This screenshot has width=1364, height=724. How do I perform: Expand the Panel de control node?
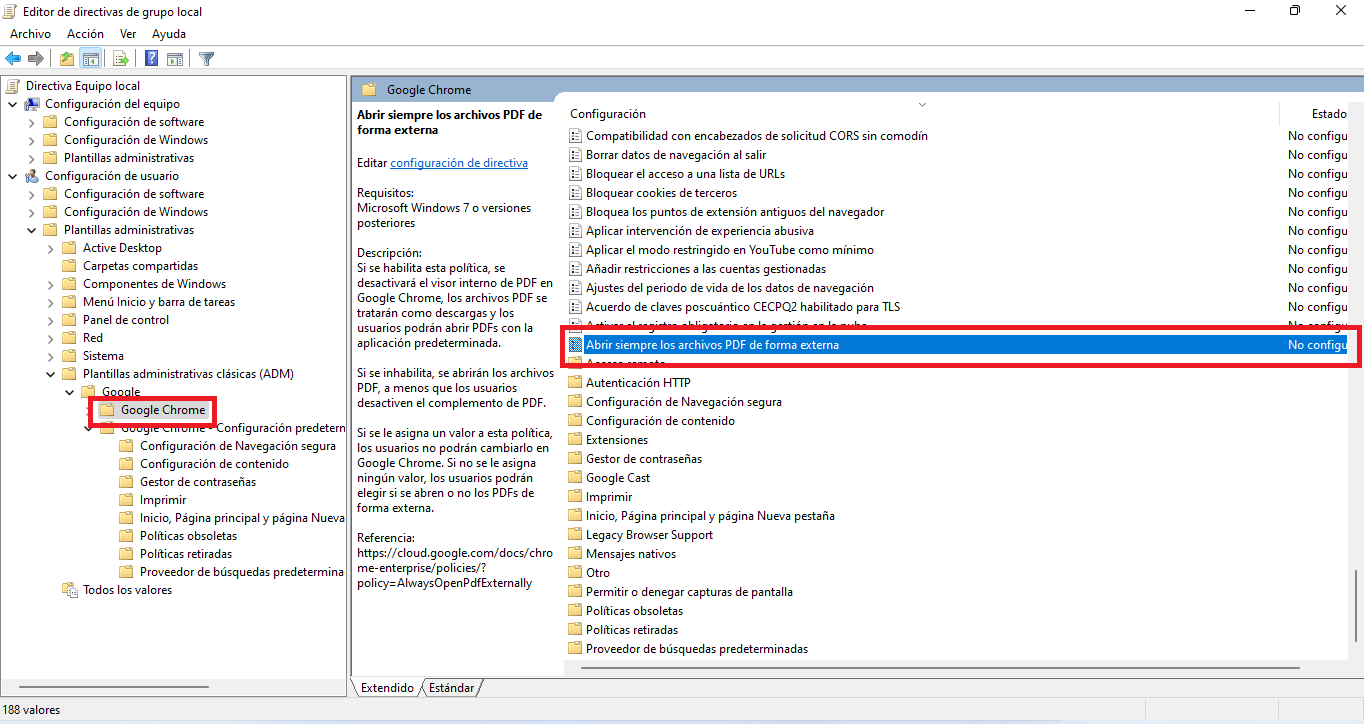coord(51,320)
